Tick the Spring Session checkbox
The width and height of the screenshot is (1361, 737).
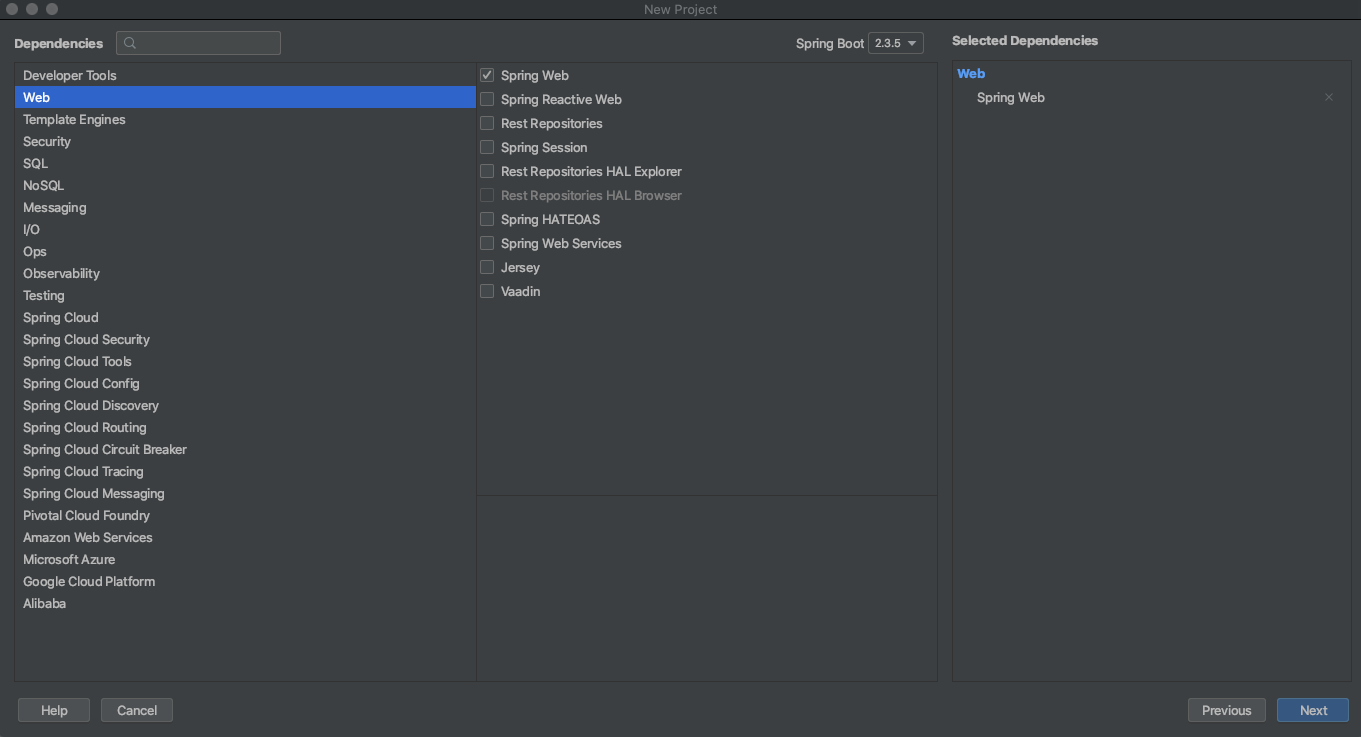(487, 147)
